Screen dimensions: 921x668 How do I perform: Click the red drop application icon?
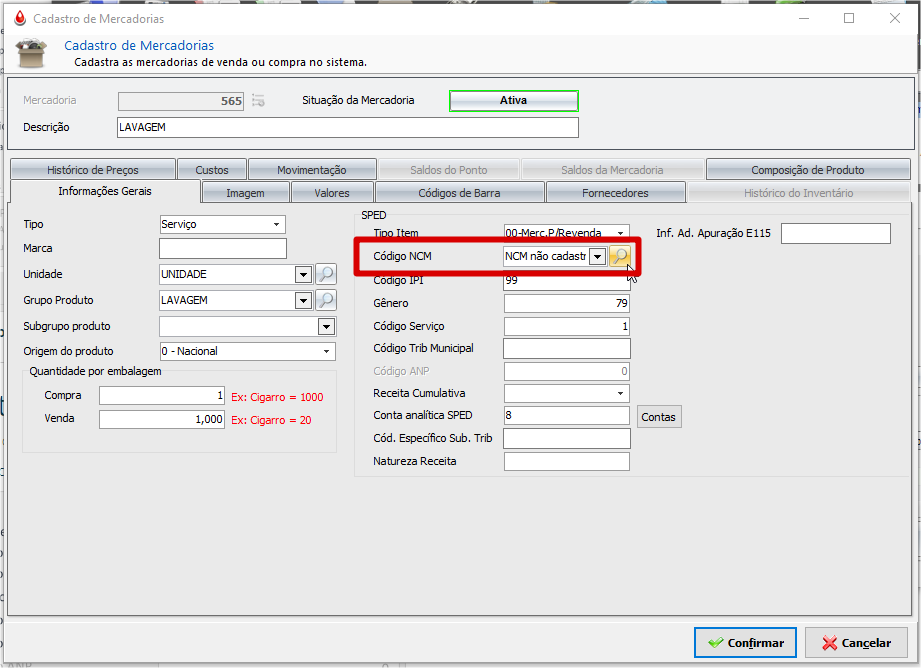coord(20,19)
